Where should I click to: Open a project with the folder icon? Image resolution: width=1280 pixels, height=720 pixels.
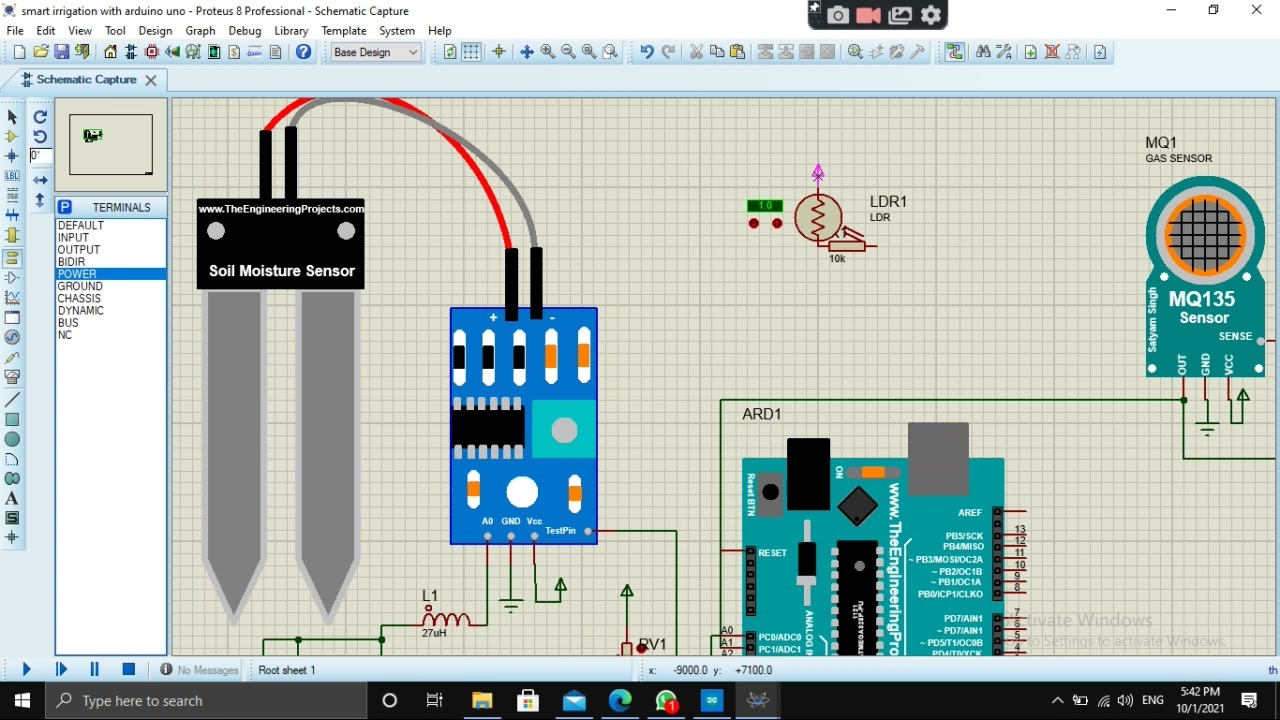click(x=41, y=52)
